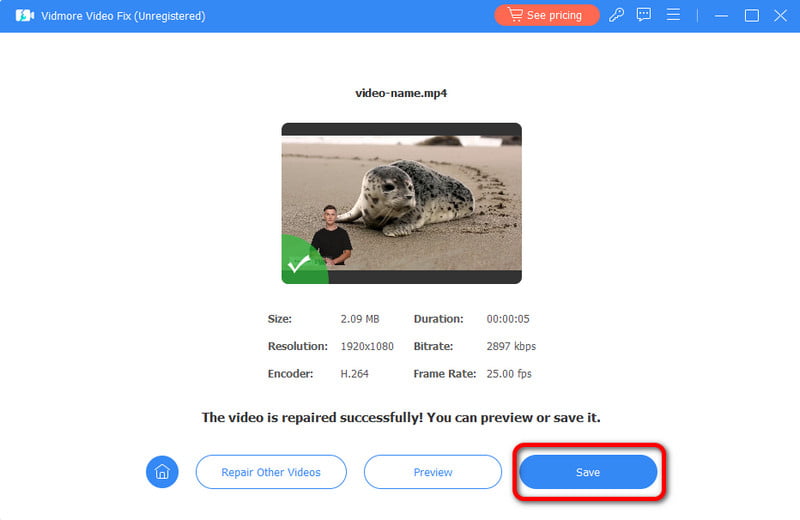
Task: Preview the repaired video
Action: coord(432,472)
